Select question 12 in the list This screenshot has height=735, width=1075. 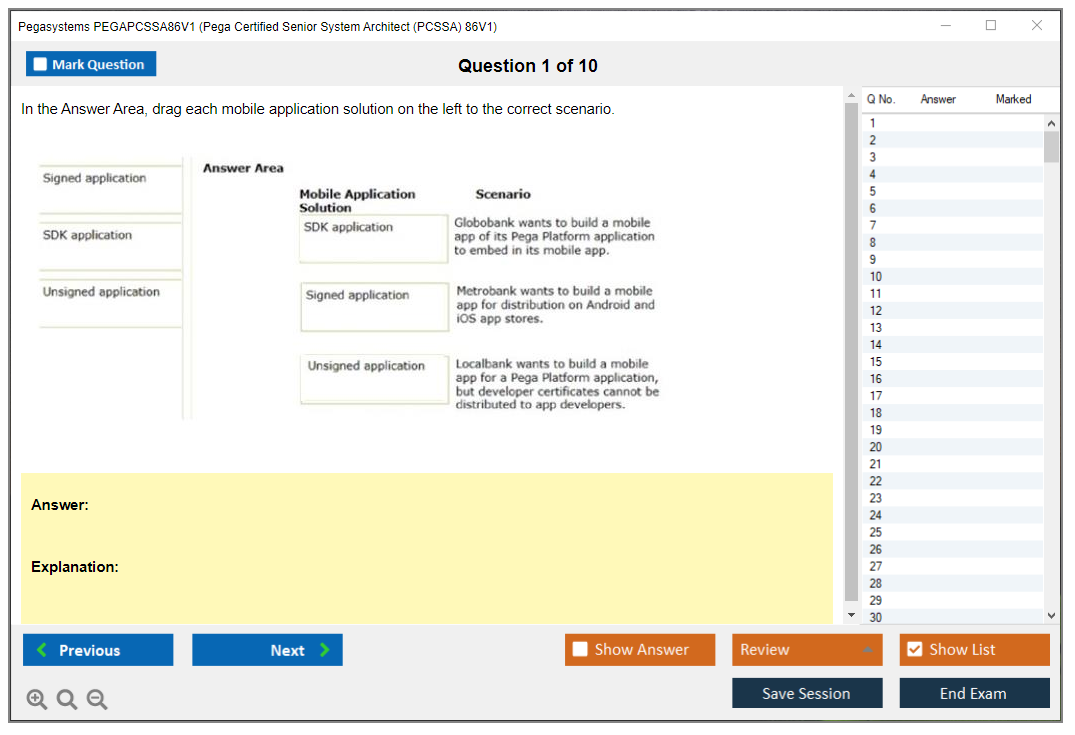(876, 310)
